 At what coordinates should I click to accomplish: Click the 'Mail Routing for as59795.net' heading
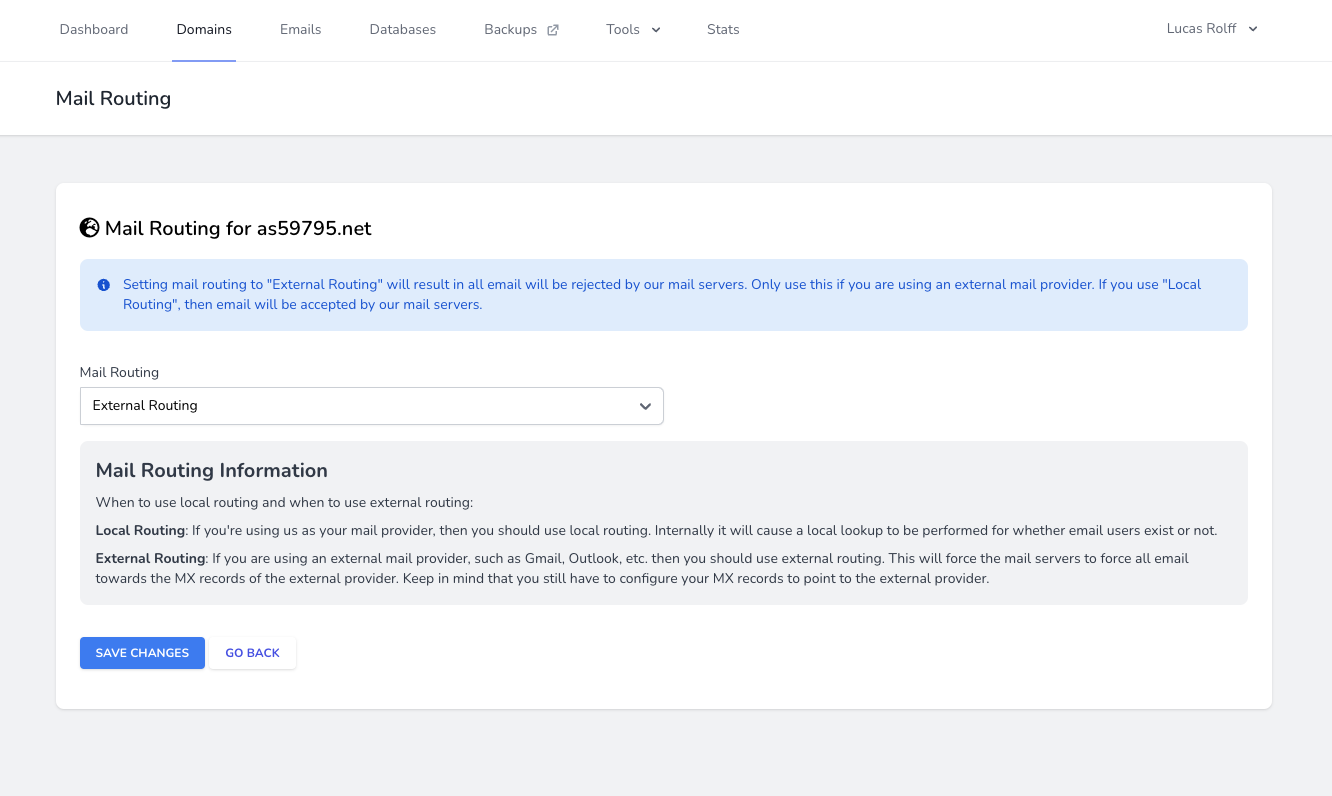238,228
